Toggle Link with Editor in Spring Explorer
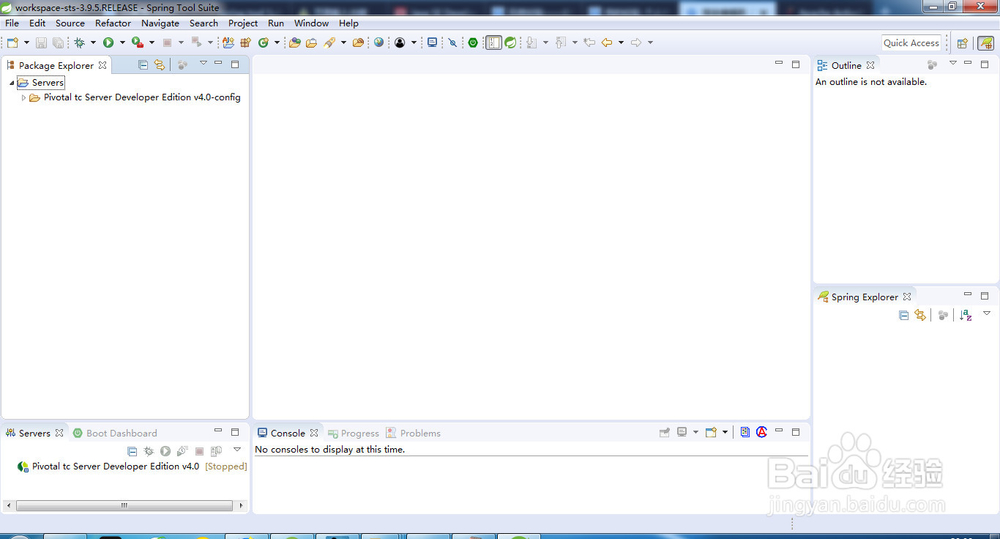 920,315
